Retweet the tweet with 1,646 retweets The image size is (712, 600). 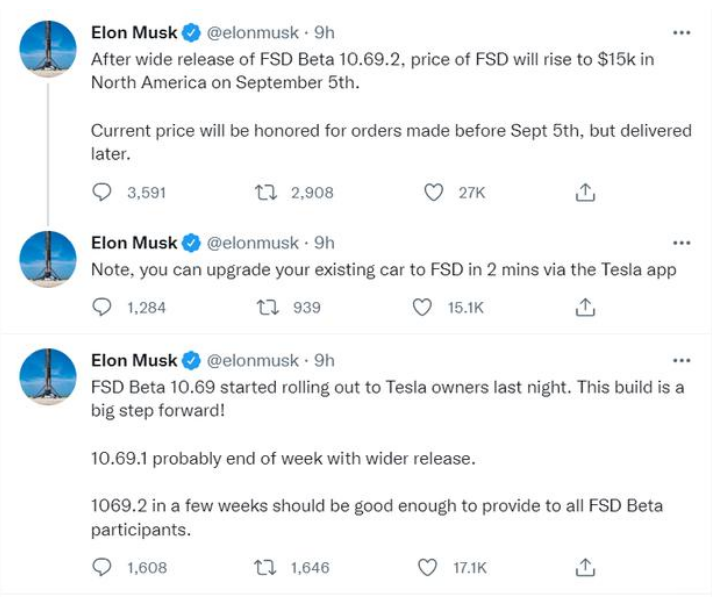[x=267, y=567]
